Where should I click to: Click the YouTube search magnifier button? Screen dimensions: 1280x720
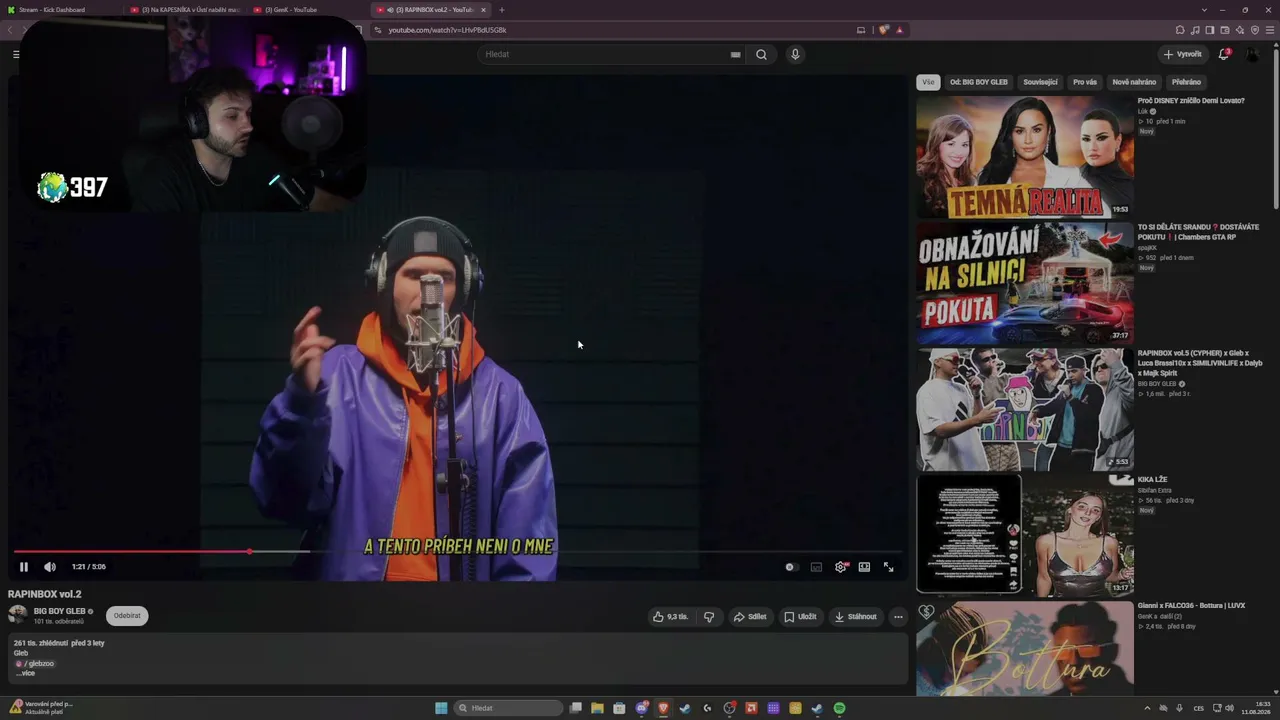[x=761, y=54]
